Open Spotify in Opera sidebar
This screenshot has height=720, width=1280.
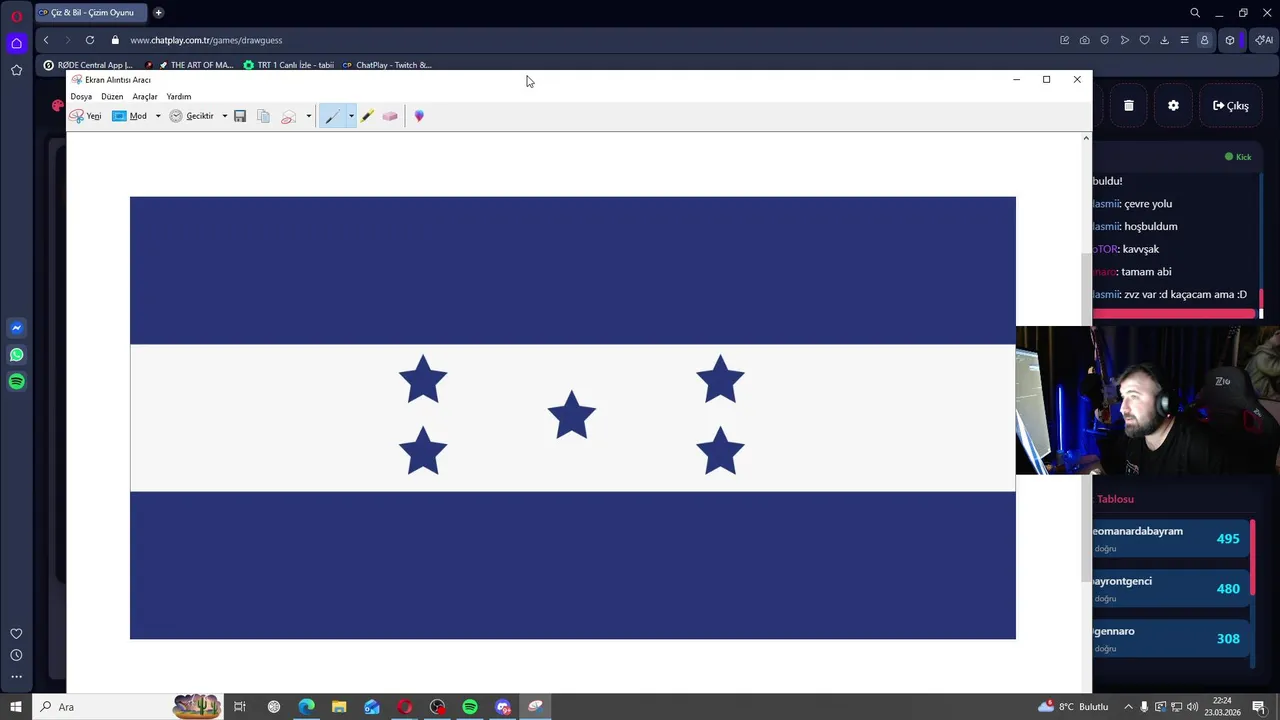16,382
